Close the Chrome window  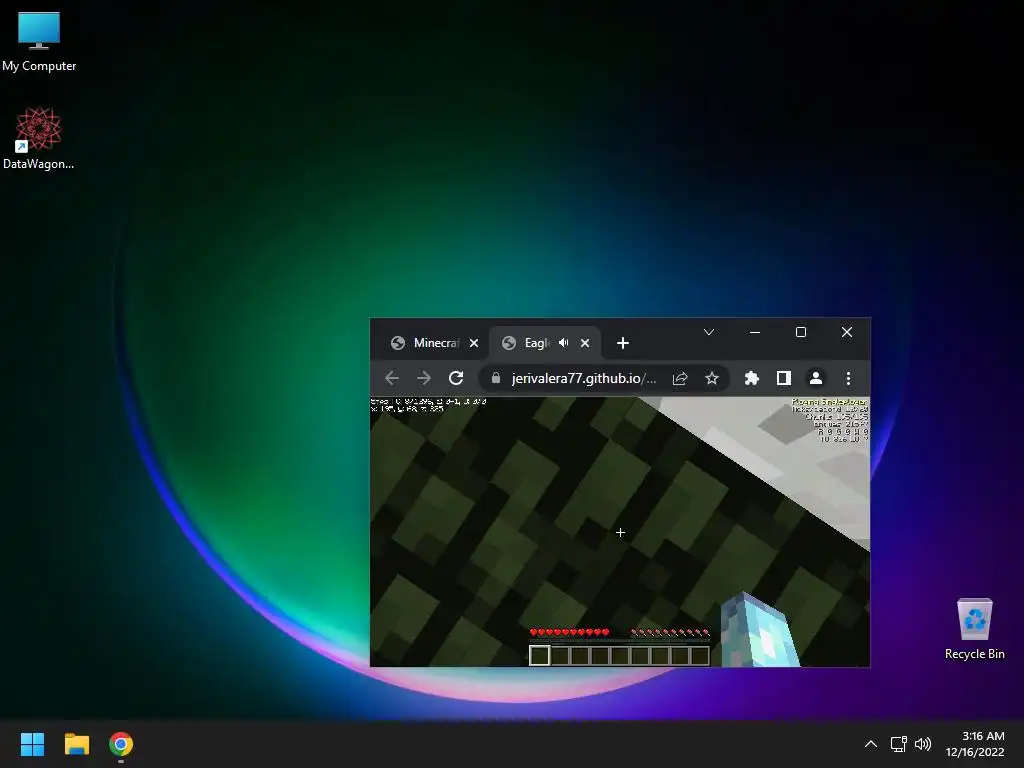click(x=847, y=332)
